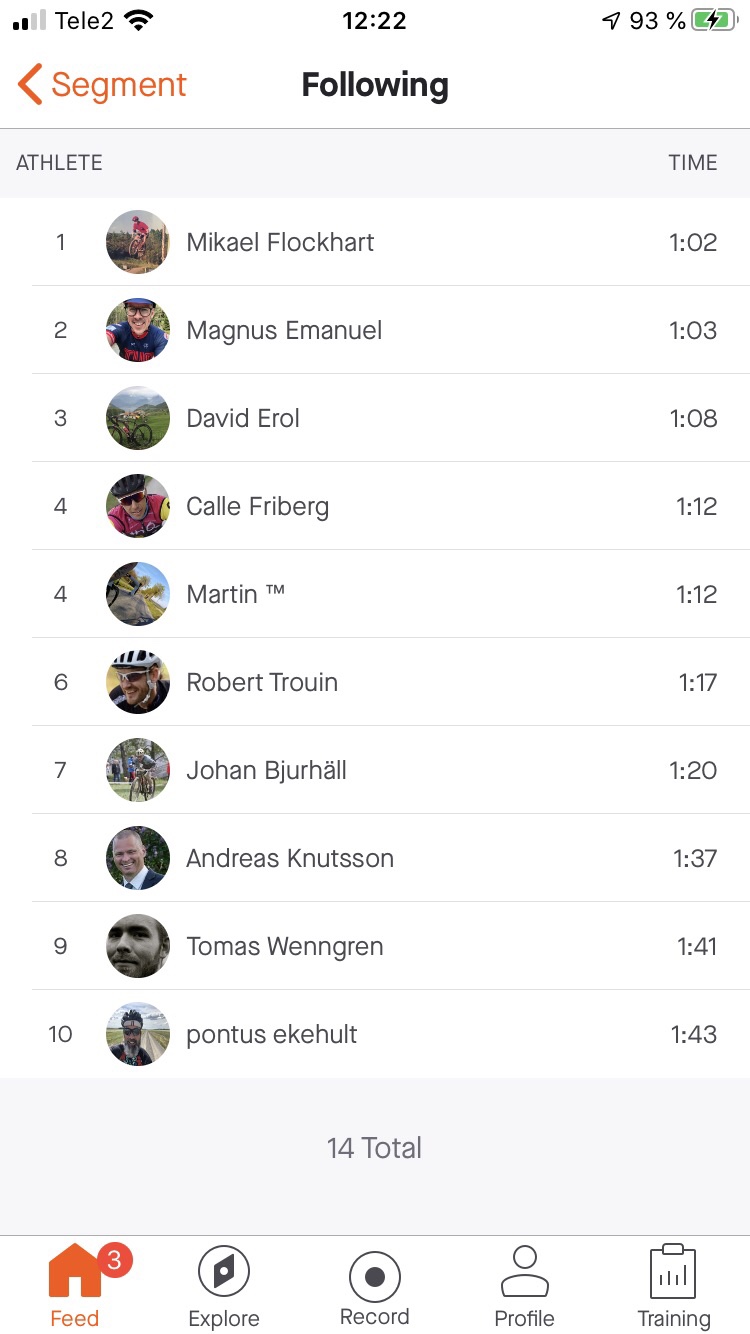Tap the Record circle icon
The height and width of the screenshot is (1334, 750).
pos(375,1277)
